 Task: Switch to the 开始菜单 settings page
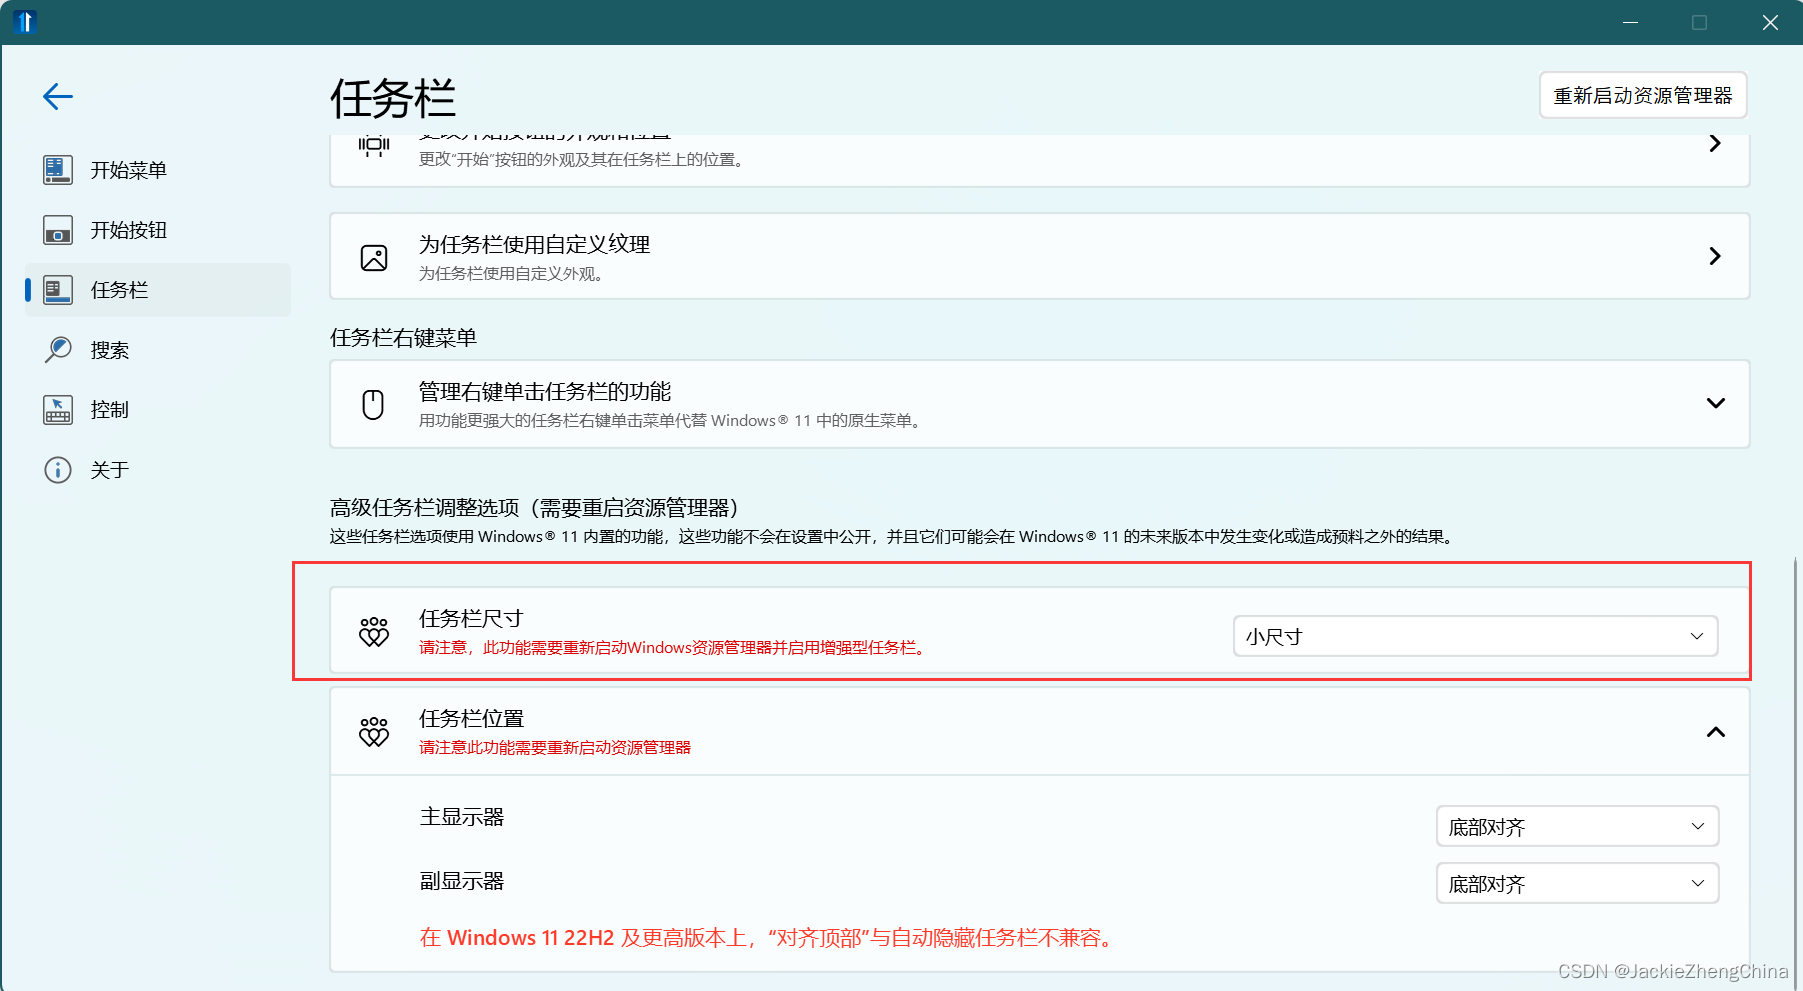(x=128, y=170)
